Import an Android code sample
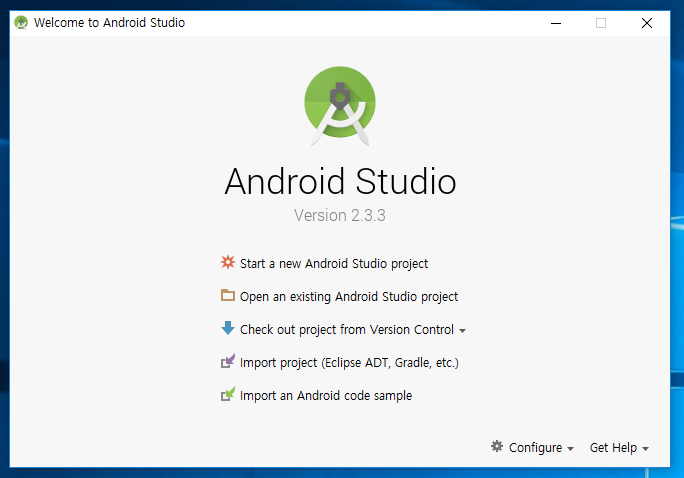684x478 pixels. point(326,396)
